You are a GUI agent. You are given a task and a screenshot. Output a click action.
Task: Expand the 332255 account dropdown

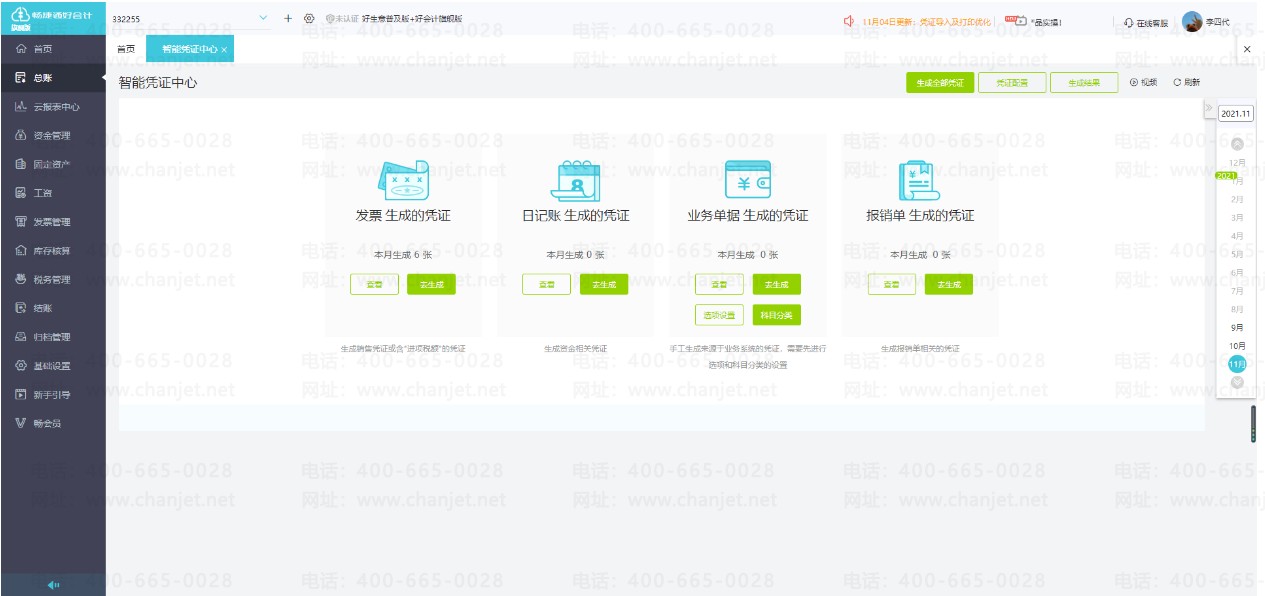coord(264,18)
